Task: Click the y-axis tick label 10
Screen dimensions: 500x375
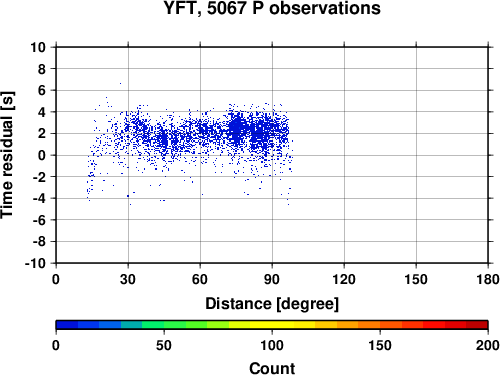Action: point(38,47)
